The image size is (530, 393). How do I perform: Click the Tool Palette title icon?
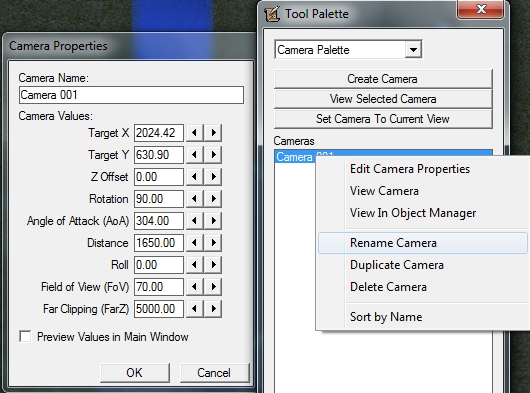(272, 14)
